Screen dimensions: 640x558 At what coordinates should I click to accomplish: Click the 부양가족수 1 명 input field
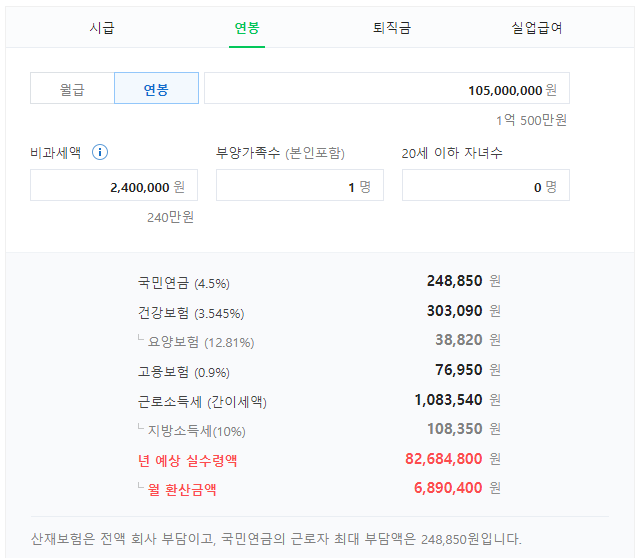coord(300,185)
